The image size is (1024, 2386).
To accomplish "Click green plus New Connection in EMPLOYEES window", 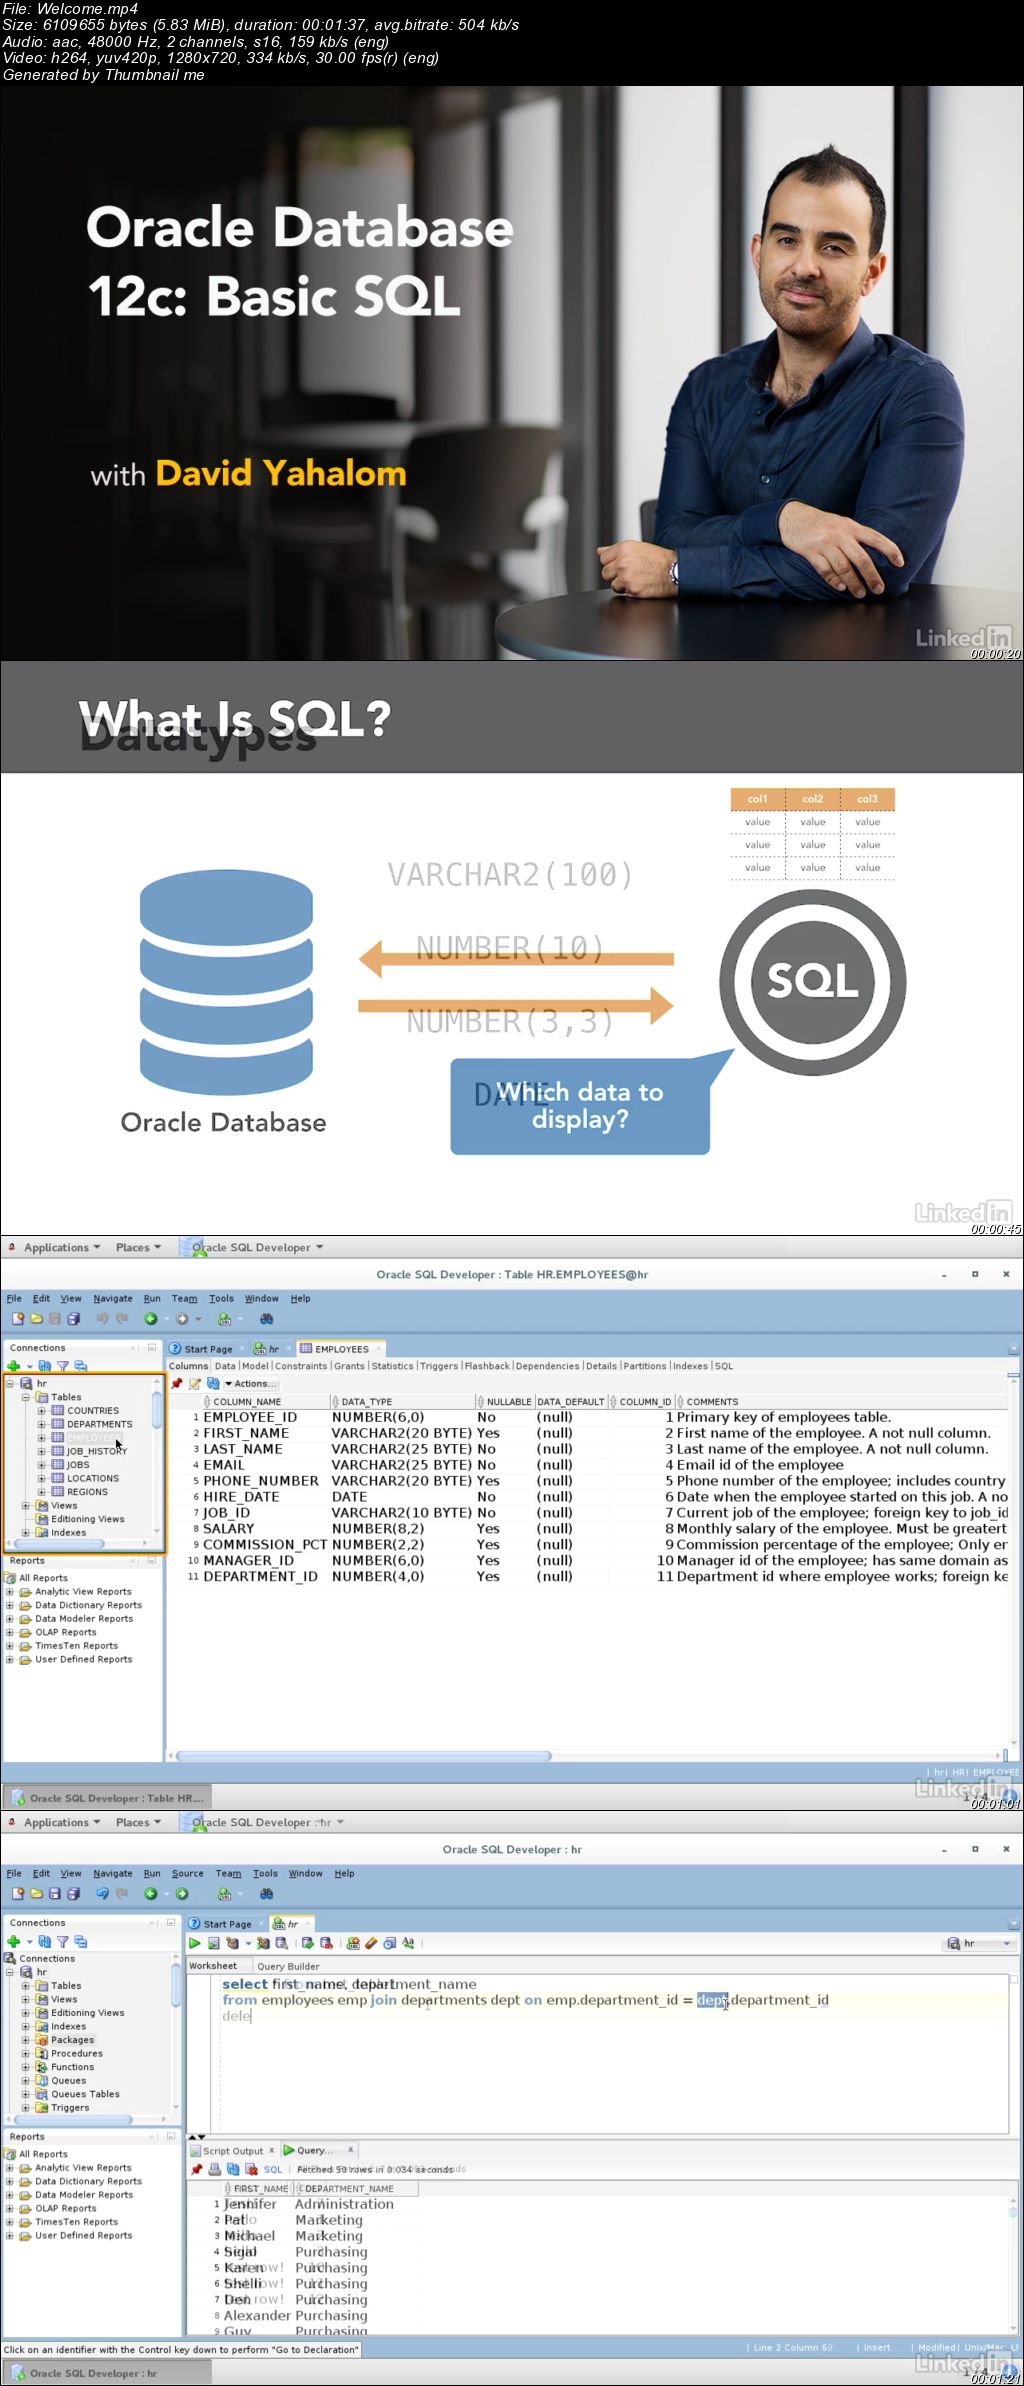I will click(x=13, y=1366).
